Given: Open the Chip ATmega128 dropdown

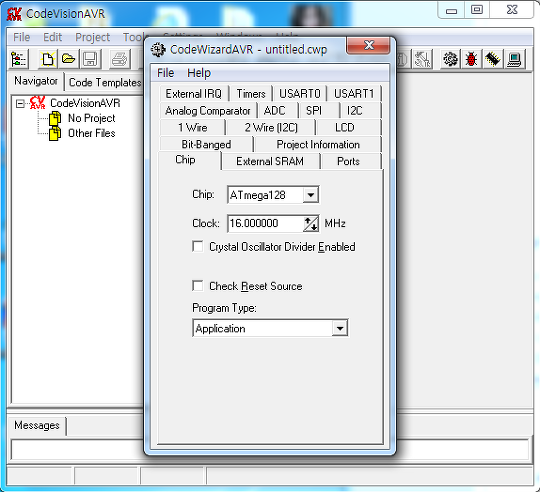Looking at the screenshot, I should pyautogui.click(x=311, y=195).
